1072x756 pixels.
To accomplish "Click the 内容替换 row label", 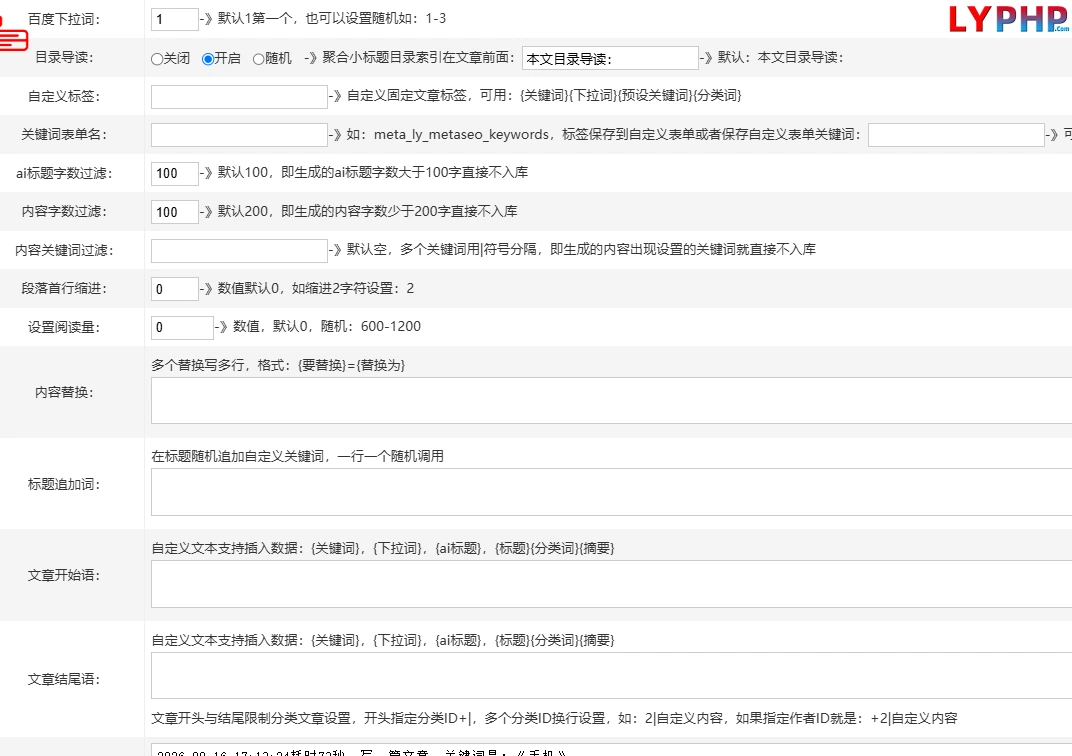I will 64,392.
